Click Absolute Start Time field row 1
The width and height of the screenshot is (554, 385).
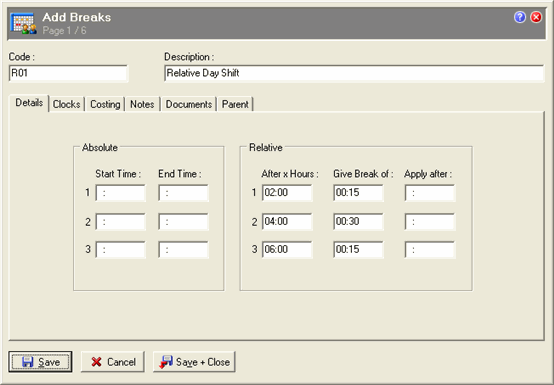point(120,193)
